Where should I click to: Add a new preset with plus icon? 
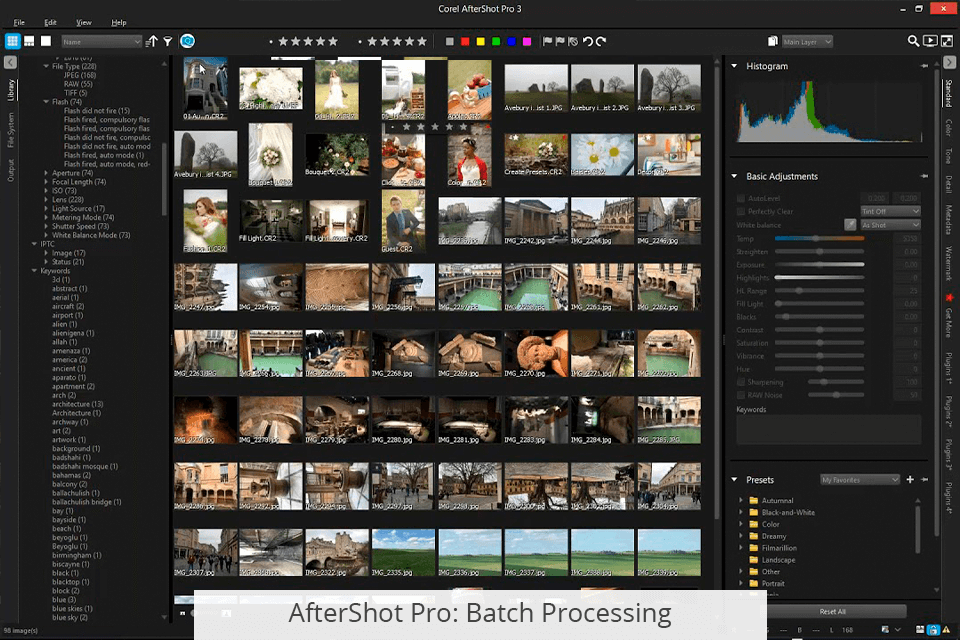[910, 480]
